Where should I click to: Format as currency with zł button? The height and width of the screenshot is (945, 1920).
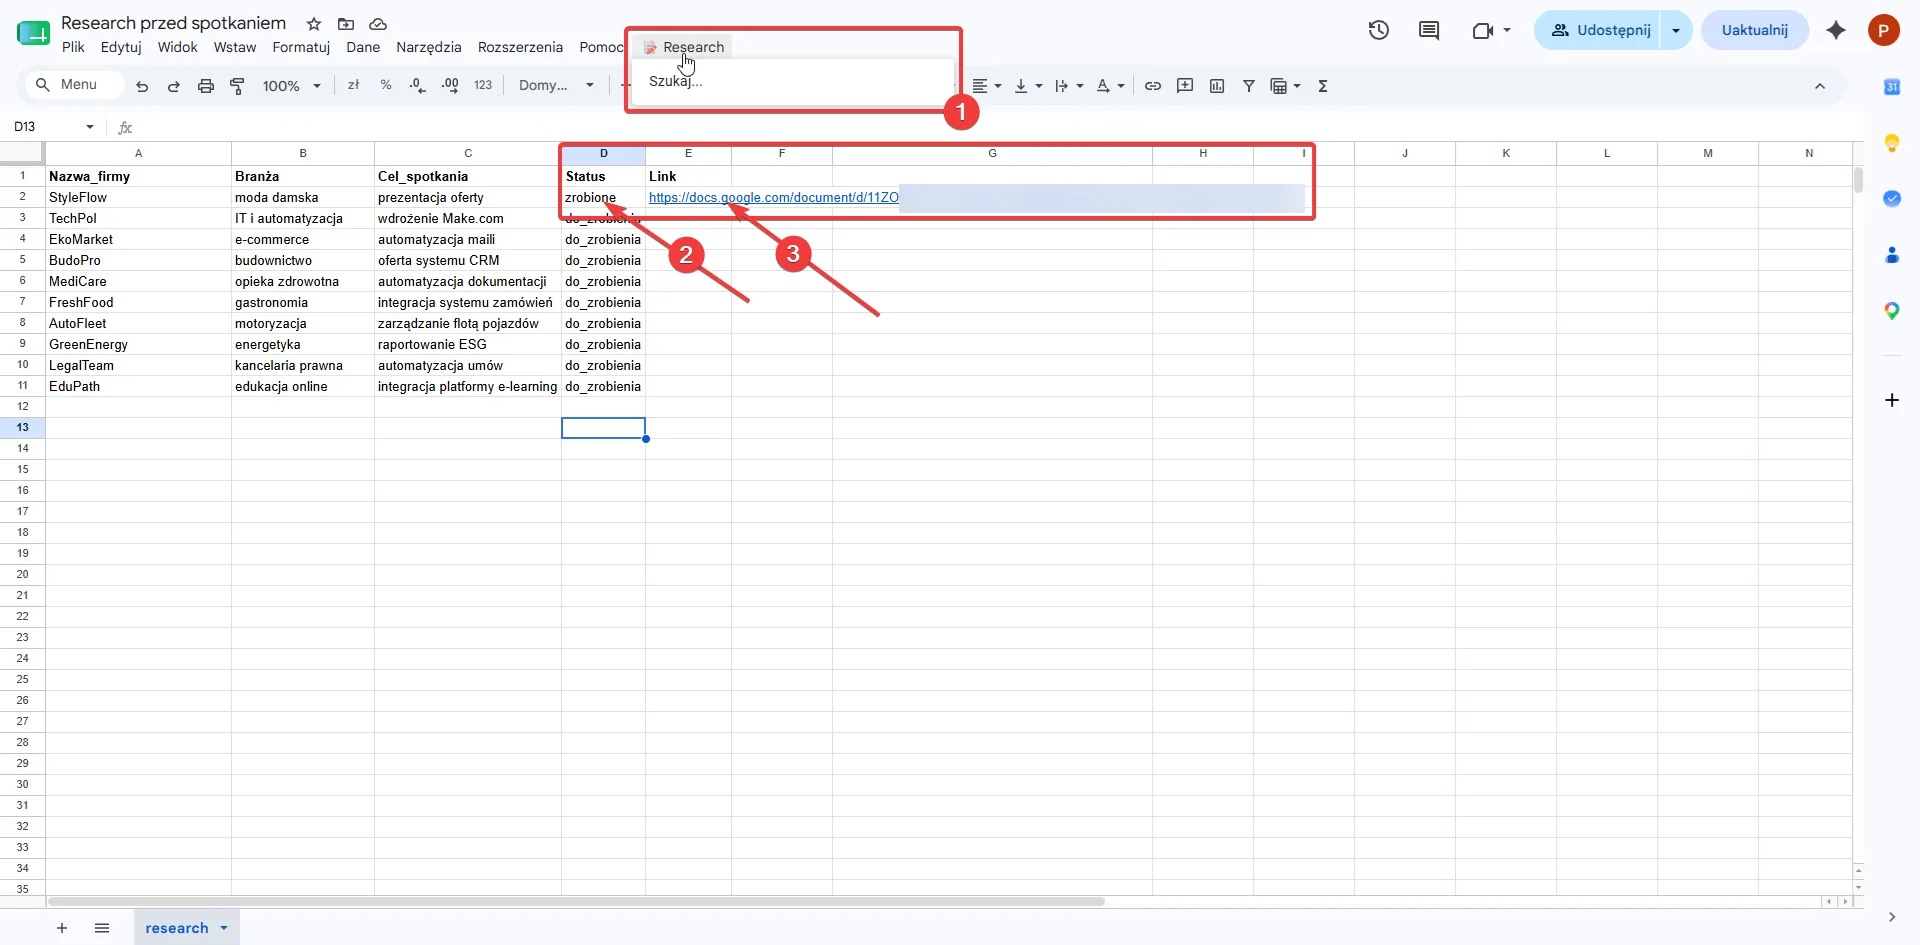click(x=353, y=85)
